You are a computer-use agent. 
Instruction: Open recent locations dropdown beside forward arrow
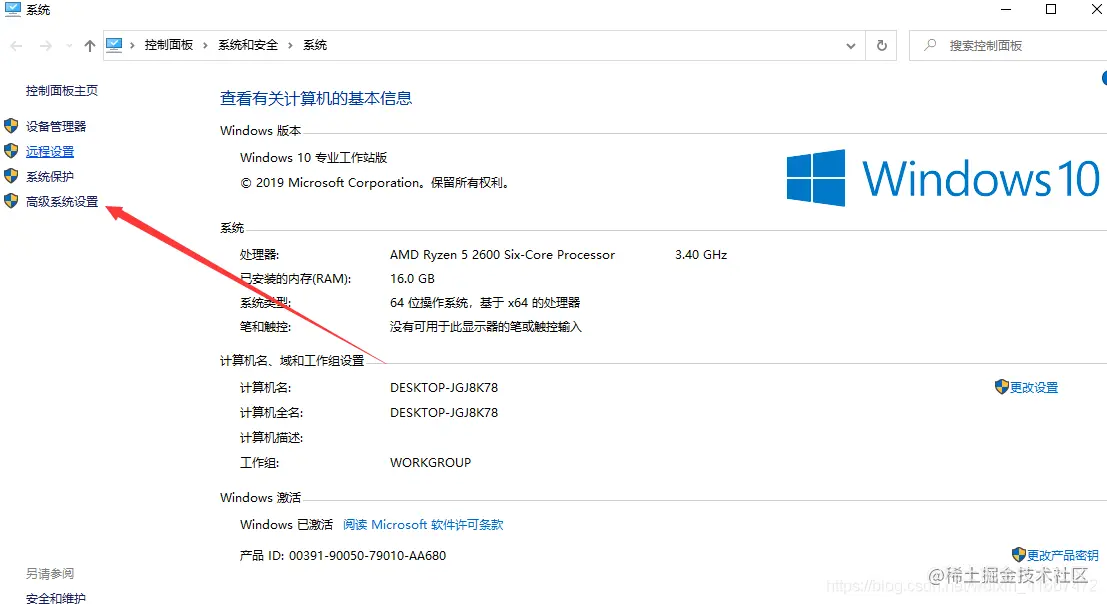(69, 46)
